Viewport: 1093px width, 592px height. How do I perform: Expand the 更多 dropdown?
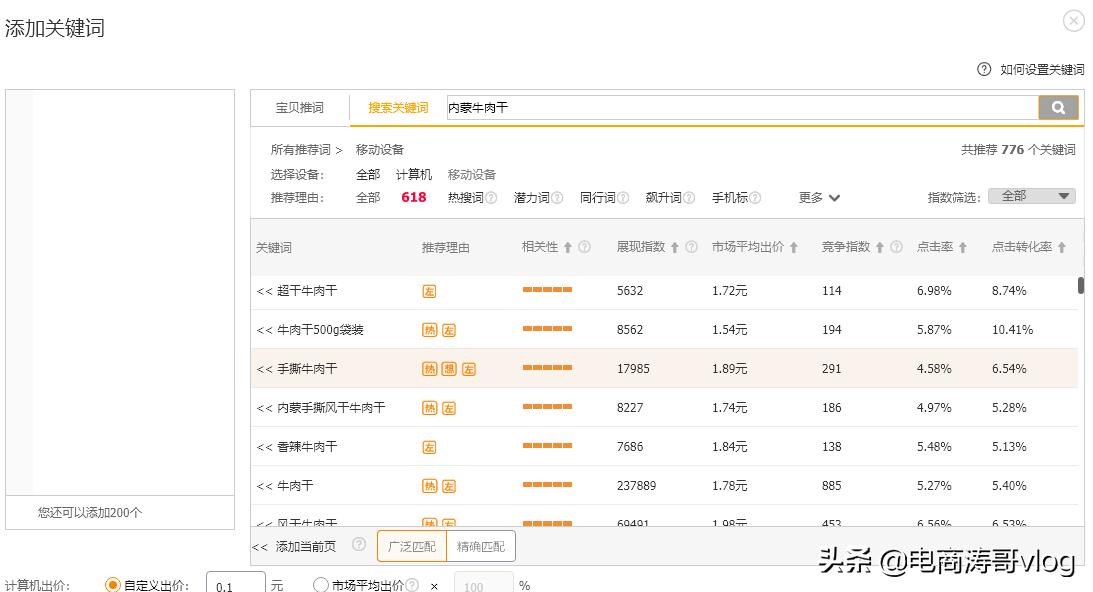813,197
